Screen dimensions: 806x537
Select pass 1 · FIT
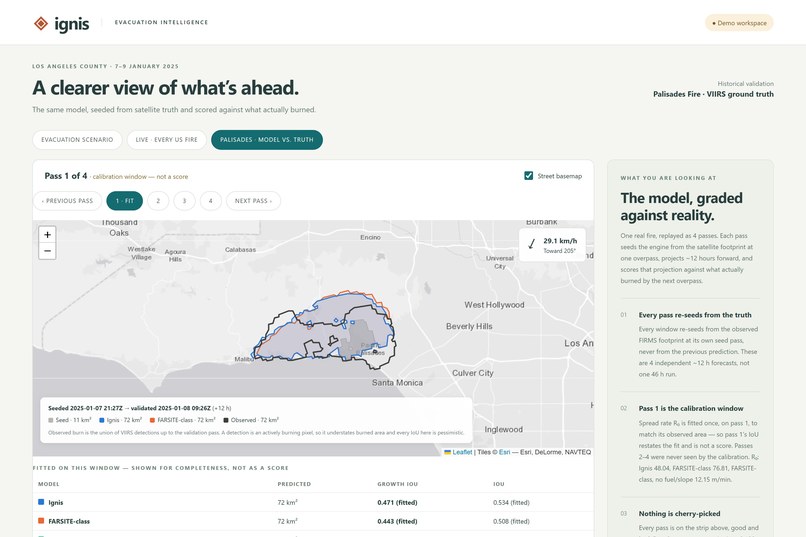pyautogui.click(x=124, y=201)
